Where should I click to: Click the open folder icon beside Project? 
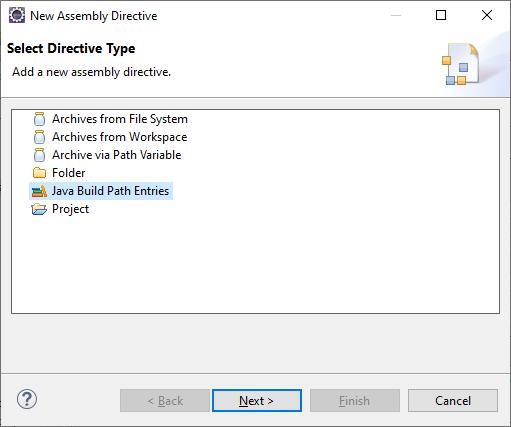click(39, 209)
